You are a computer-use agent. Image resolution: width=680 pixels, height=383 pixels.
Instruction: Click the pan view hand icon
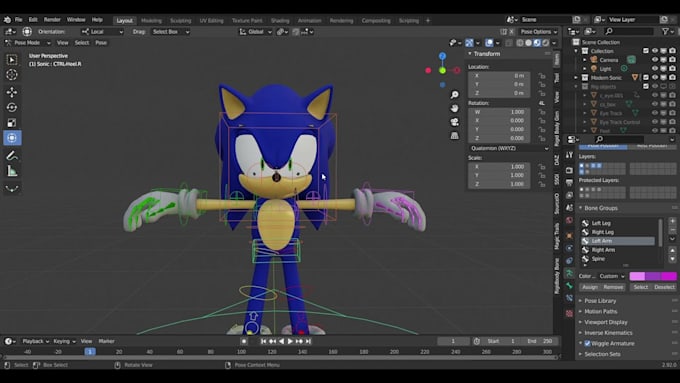pos(454,108)
